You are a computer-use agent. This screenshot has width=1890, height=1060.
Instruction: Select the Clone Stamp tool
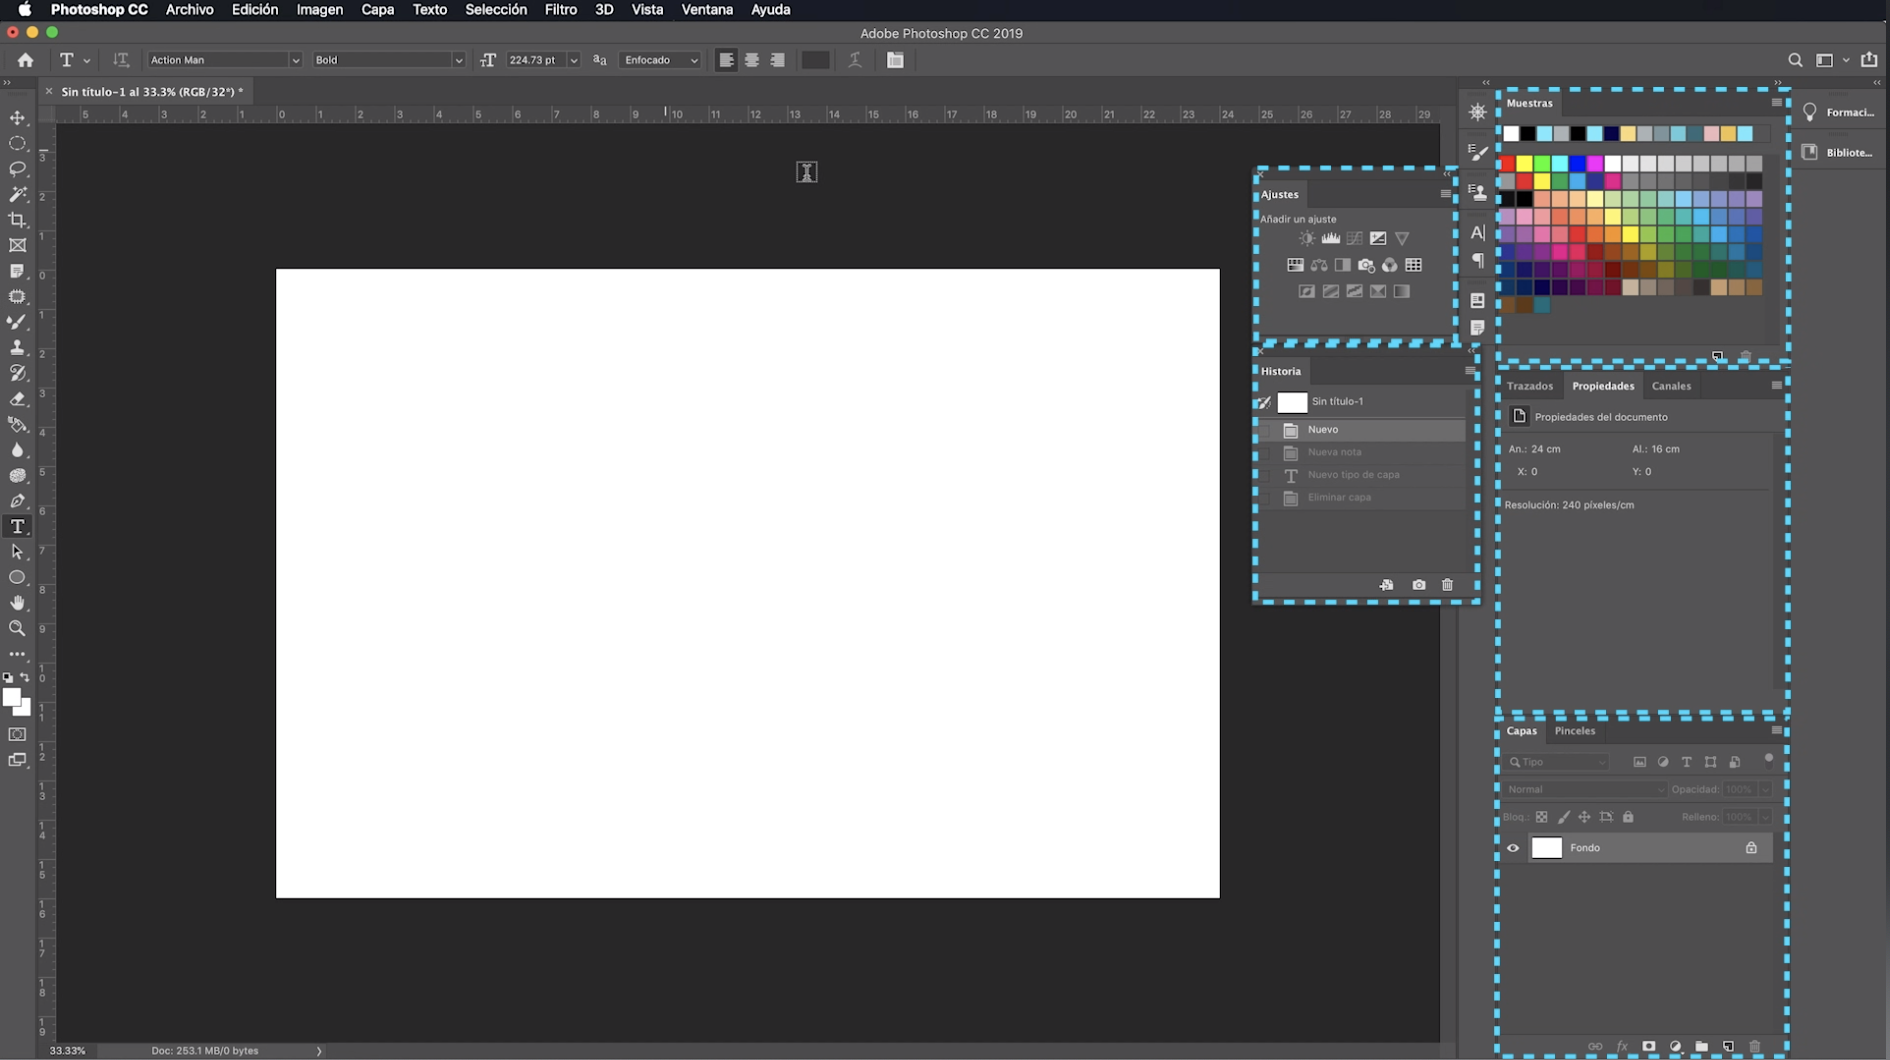pyautogui.click(x=17, y=347)
